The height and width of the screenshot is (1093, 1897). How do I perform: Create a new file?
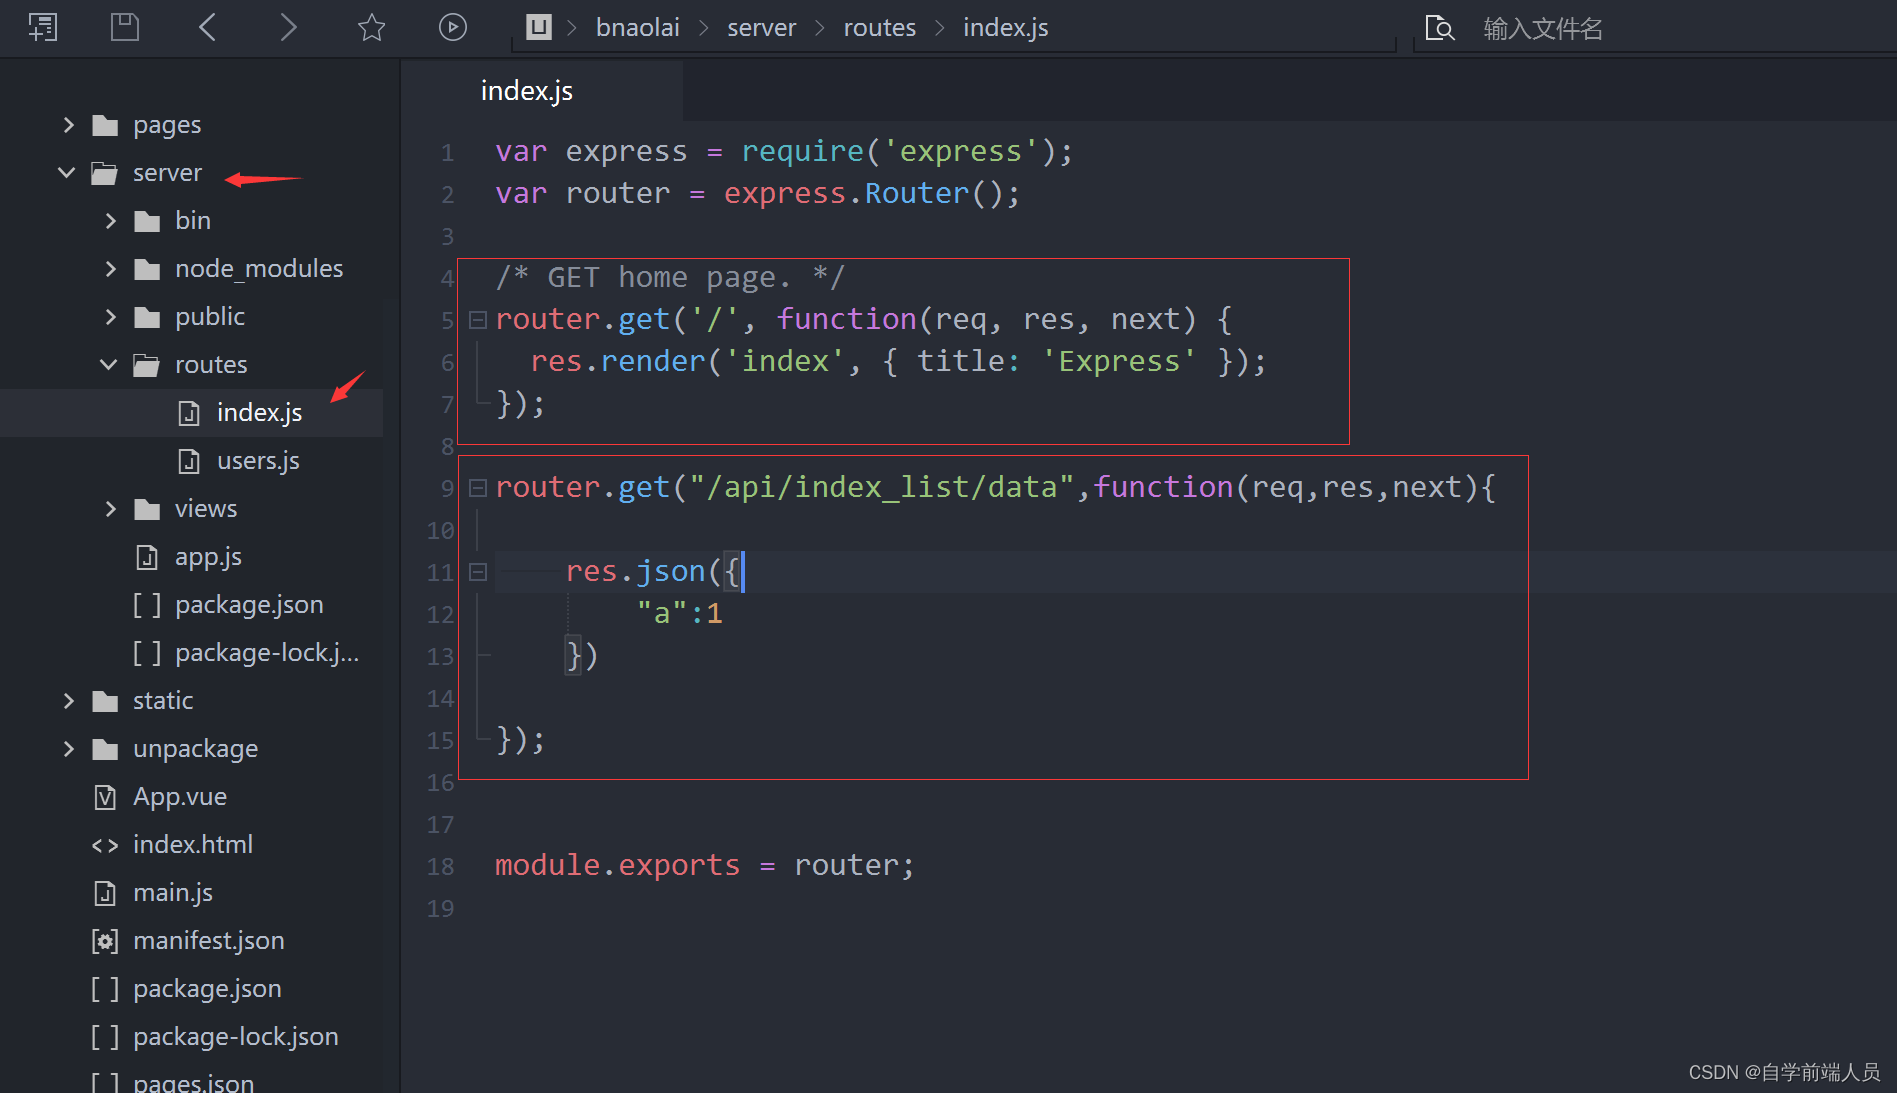point(43,27)
